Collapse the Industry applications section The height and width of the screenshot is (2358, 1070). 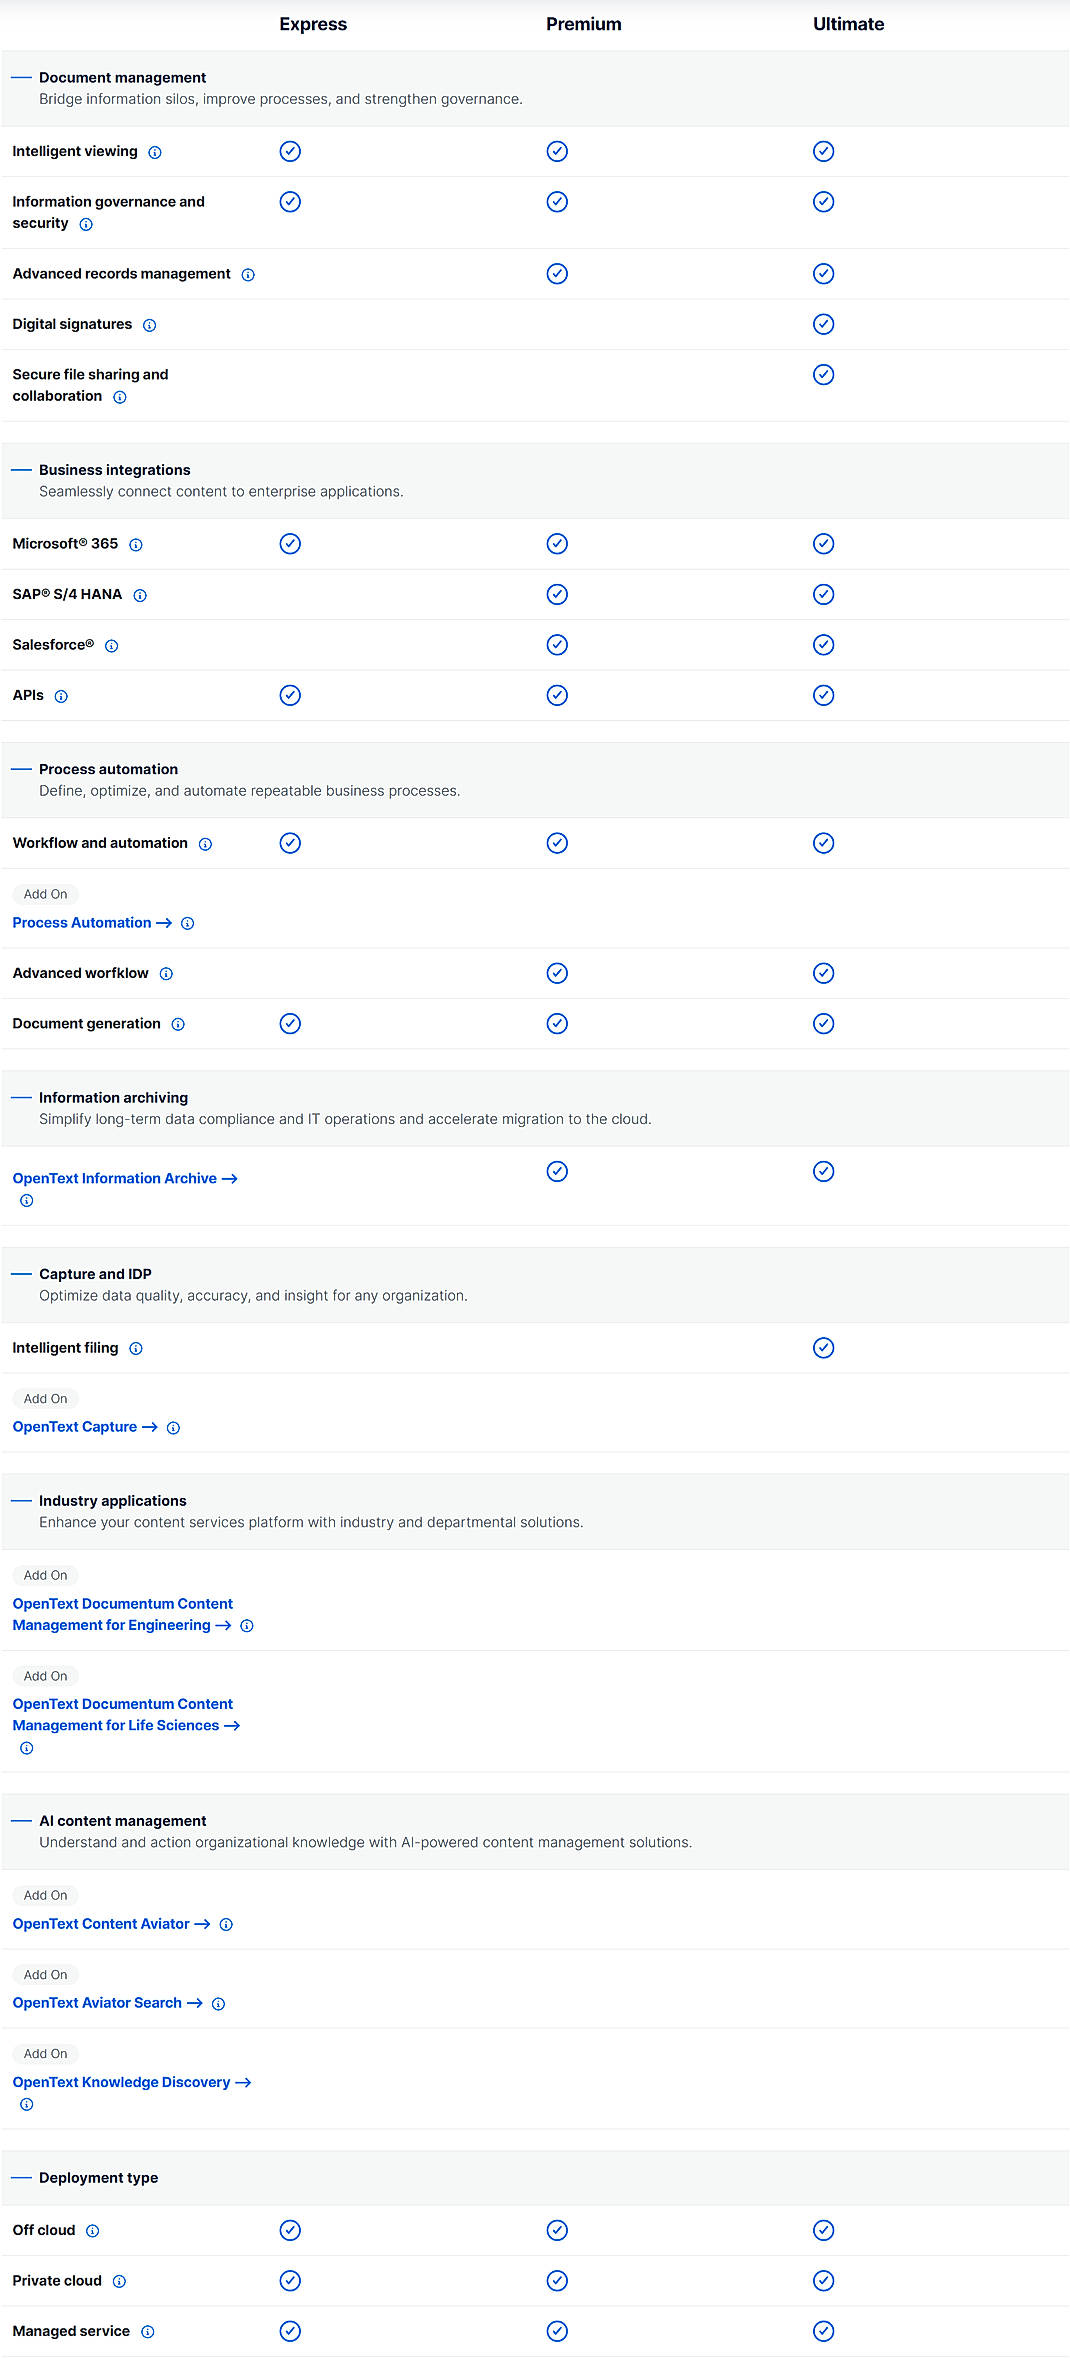point(21,1501)
